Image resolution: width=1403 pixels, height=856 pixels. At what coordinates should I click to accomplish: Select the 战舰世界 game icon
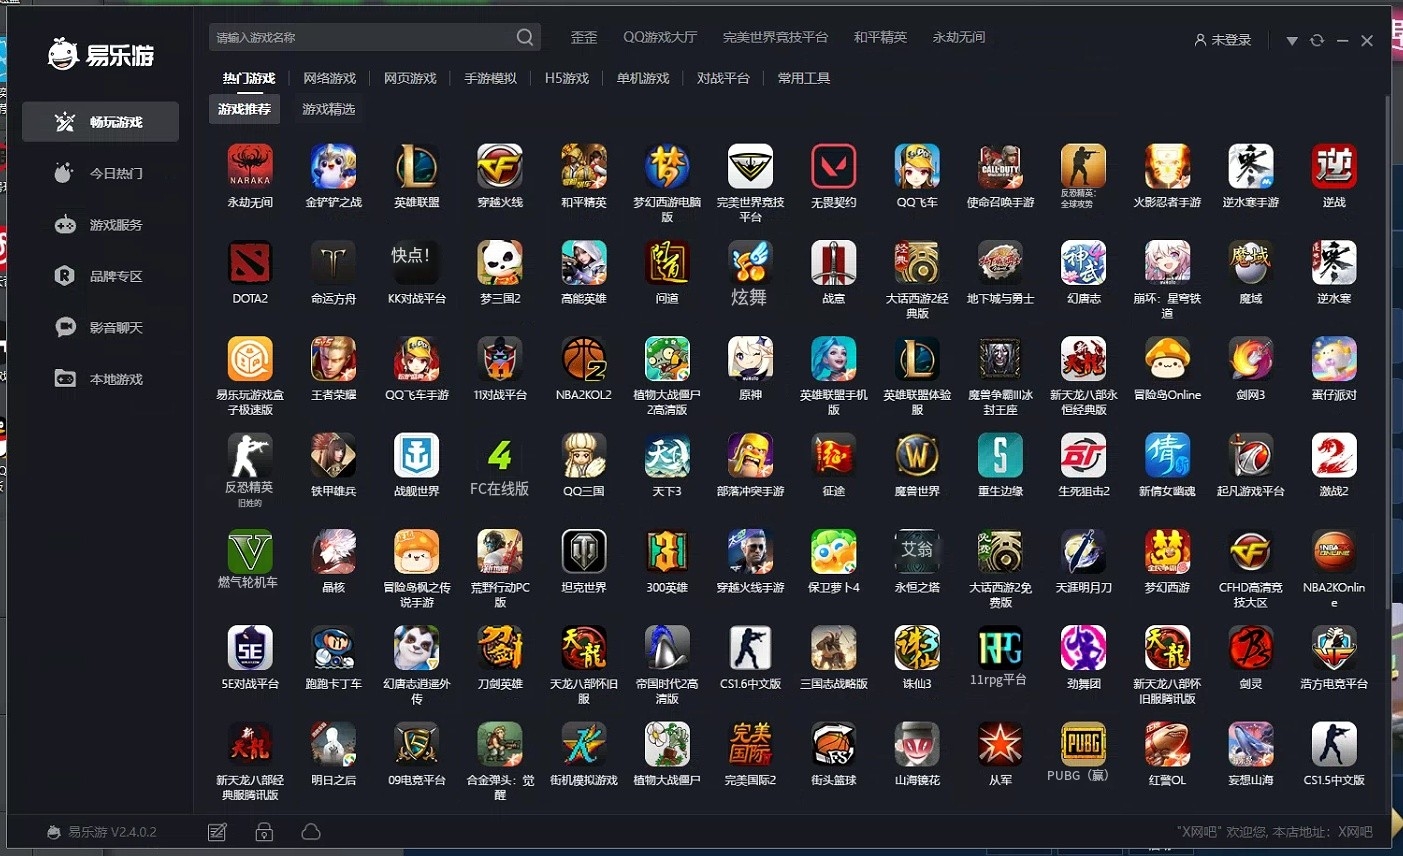[417, 456]
